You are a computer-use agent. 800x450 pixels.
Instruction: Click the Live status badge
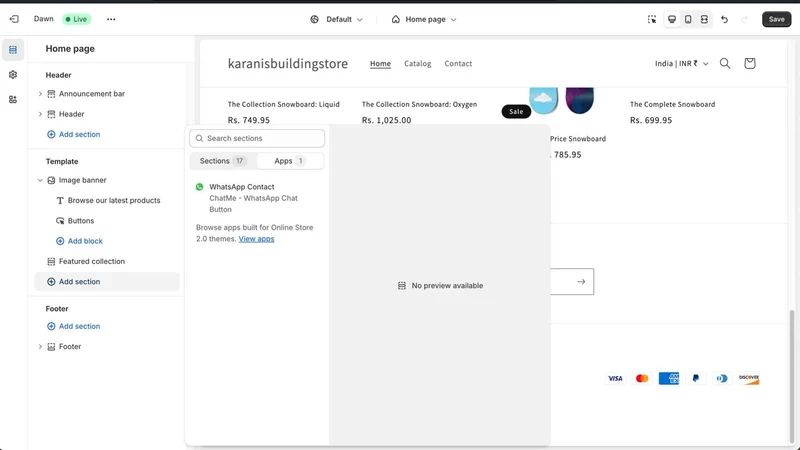click(77, 19)
